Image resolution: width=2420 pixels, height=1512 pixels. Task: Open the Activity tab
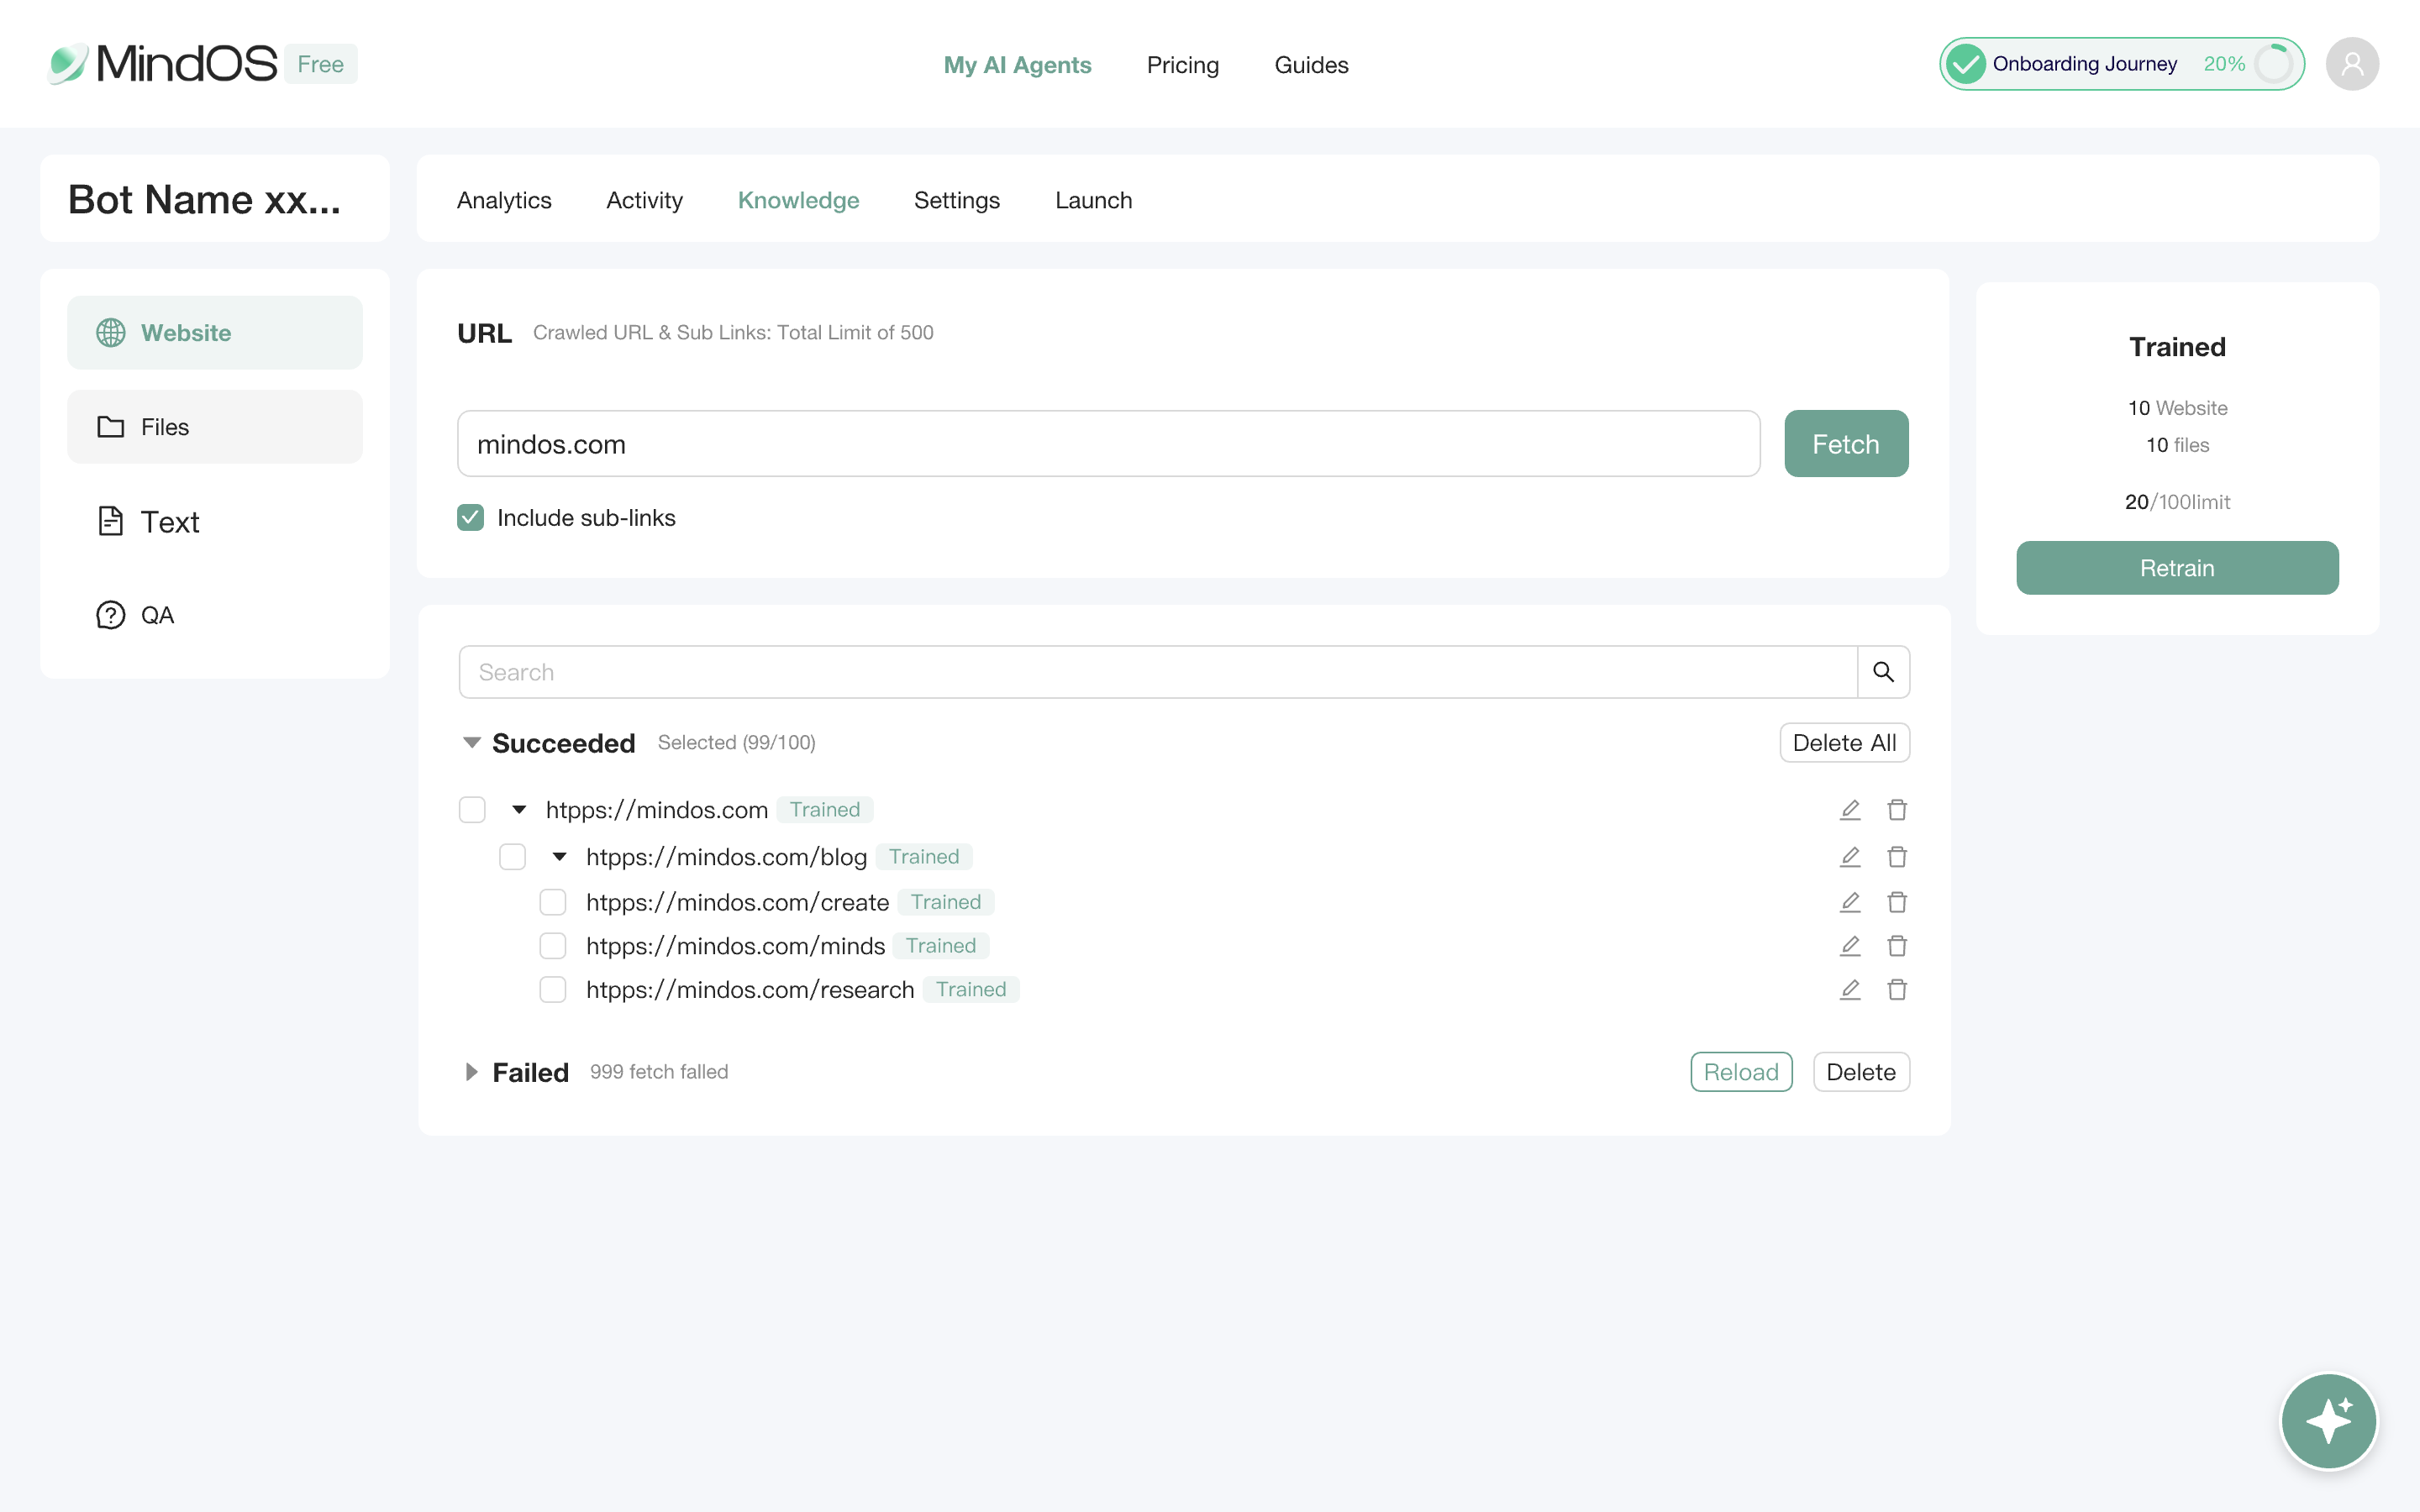[644, 200]
